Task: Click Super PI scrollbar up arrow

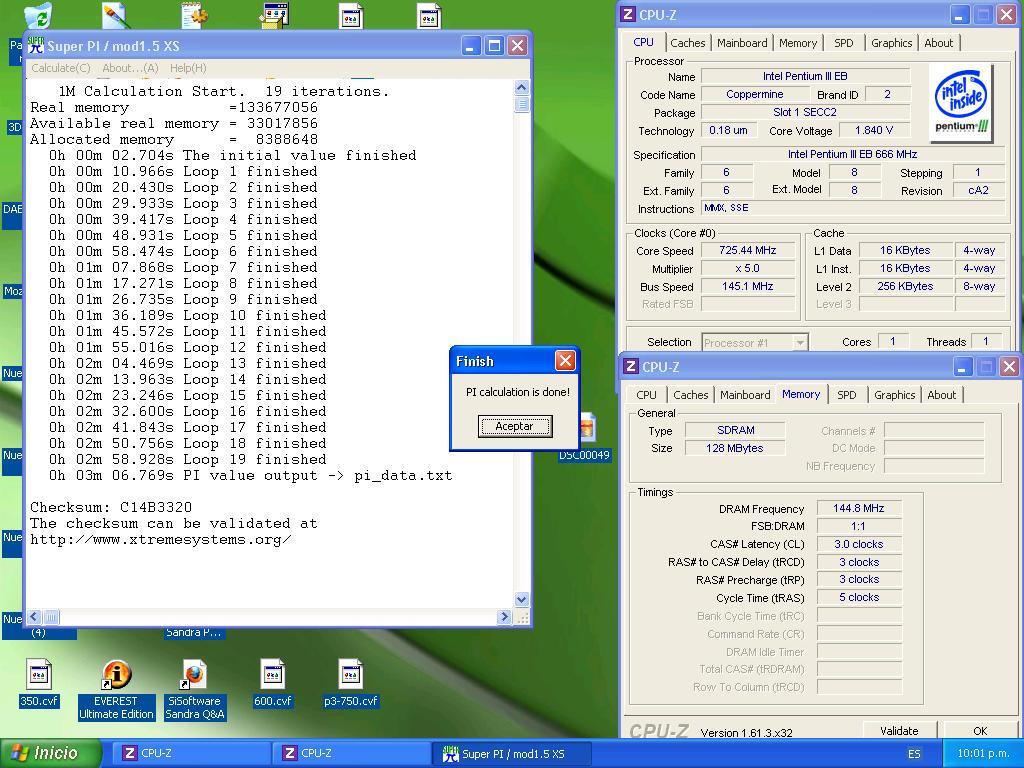Action: [x=521, y=88]
